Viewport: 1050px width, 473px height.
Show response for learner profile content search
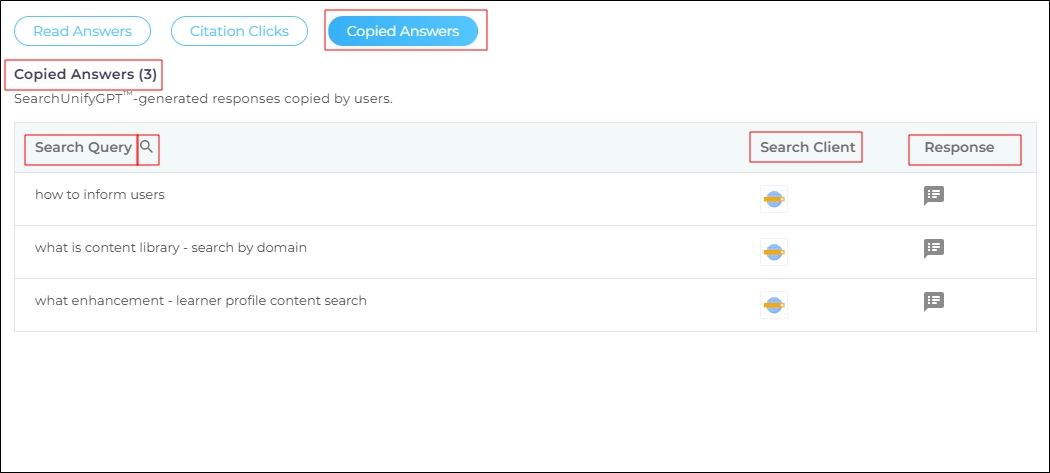(x=933, y=301)
